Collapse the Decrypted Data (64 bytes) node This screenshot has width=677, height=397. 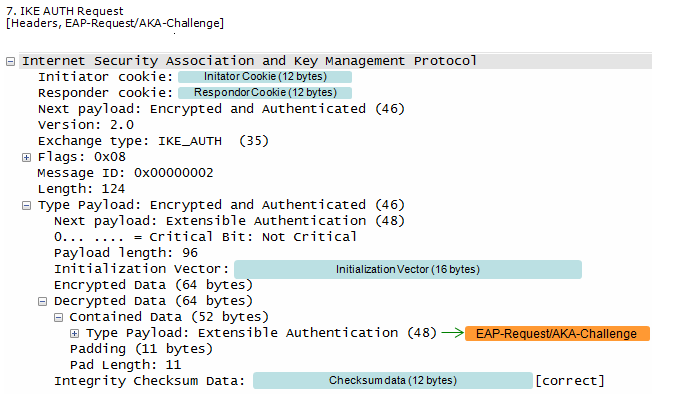tap(42, 302)
